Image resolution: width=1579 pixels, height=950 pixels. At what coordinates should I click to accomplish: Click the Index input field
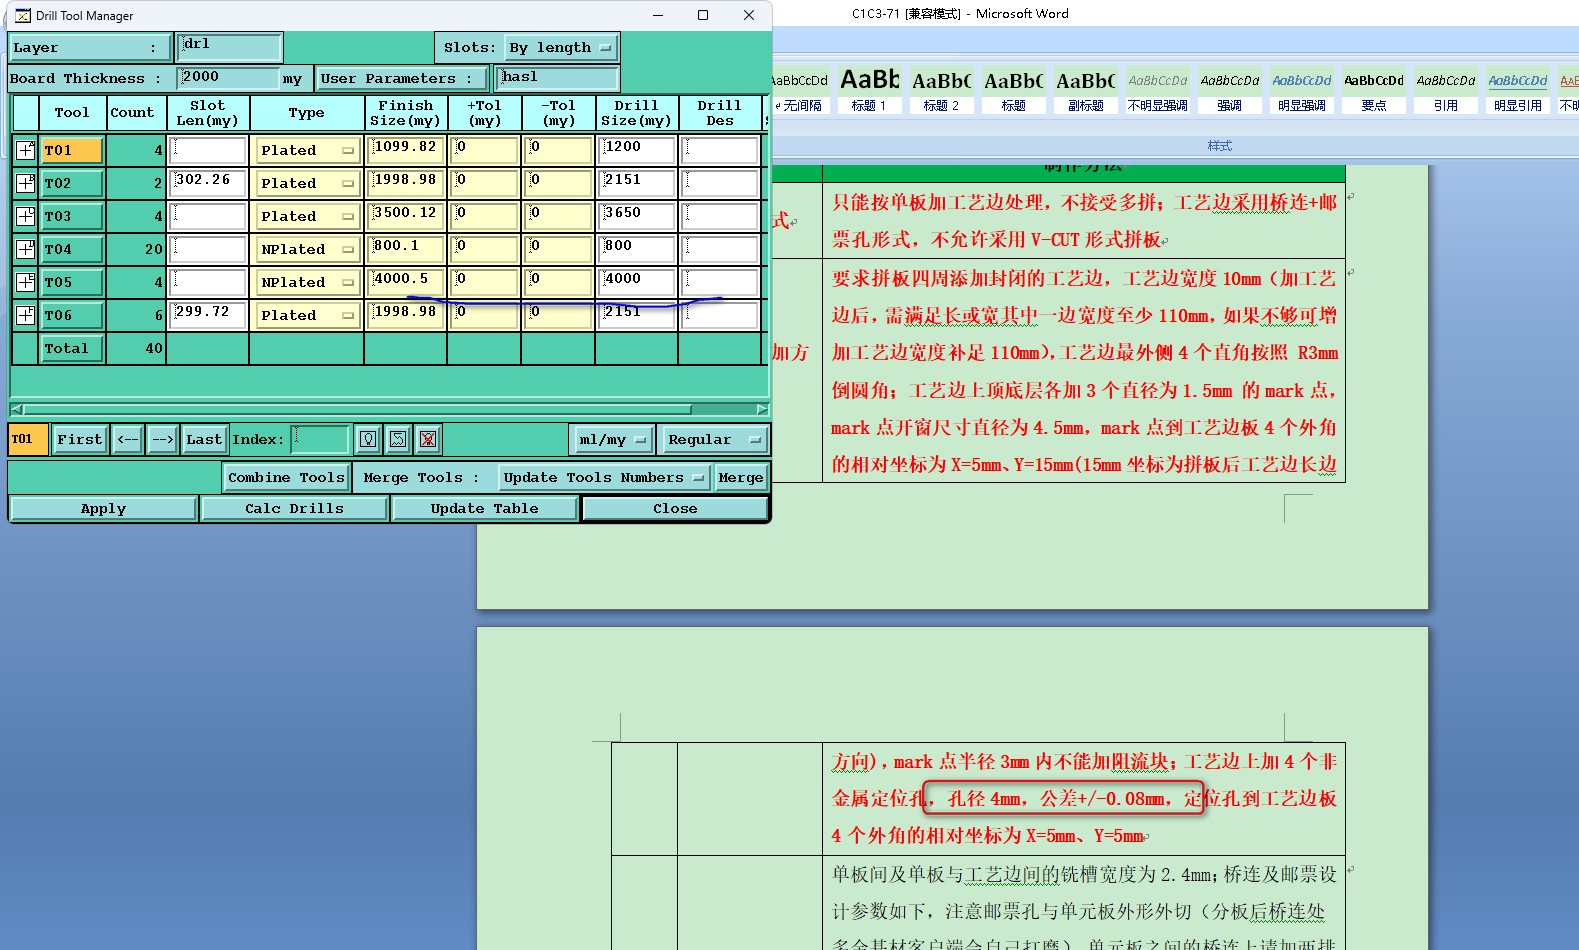pos(320,439)
